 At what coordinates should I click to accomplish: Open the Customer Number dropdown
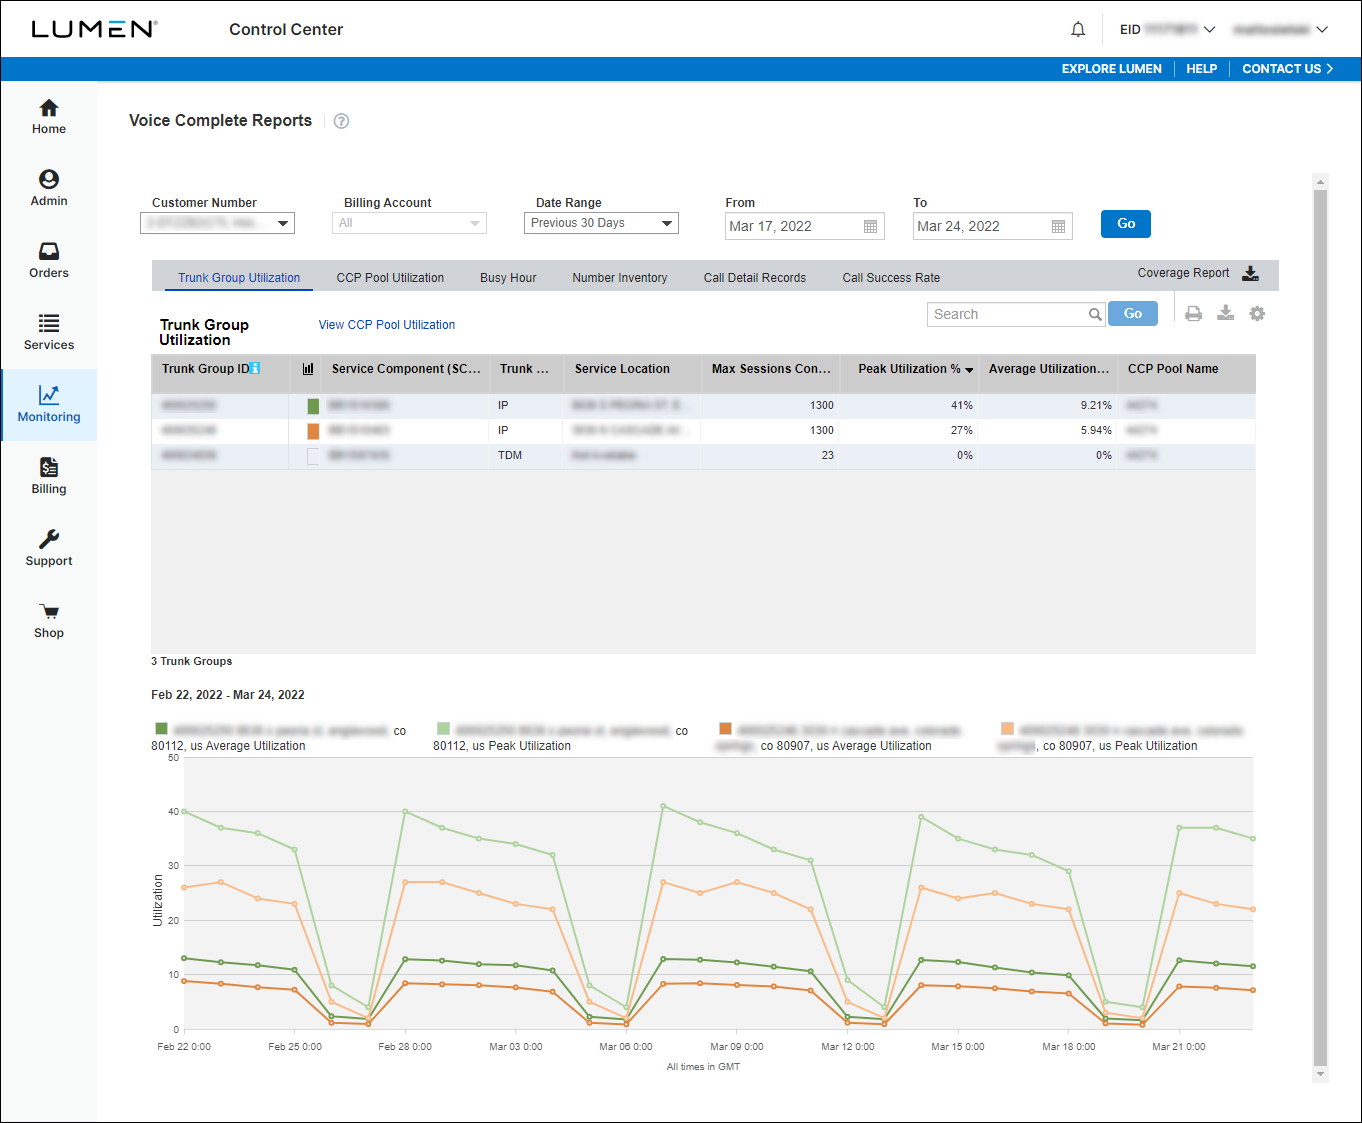pyautogui.click(x=217, y=223)
